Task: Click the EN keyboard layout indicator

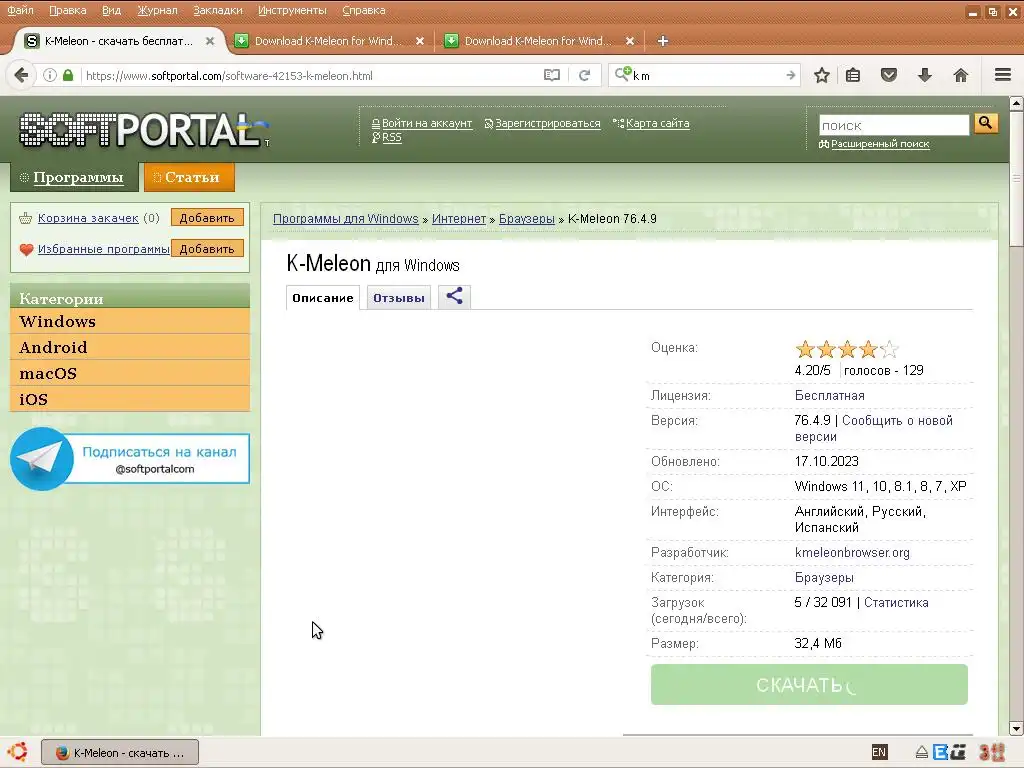Action: pyautogui.click(x=879, y=752)
